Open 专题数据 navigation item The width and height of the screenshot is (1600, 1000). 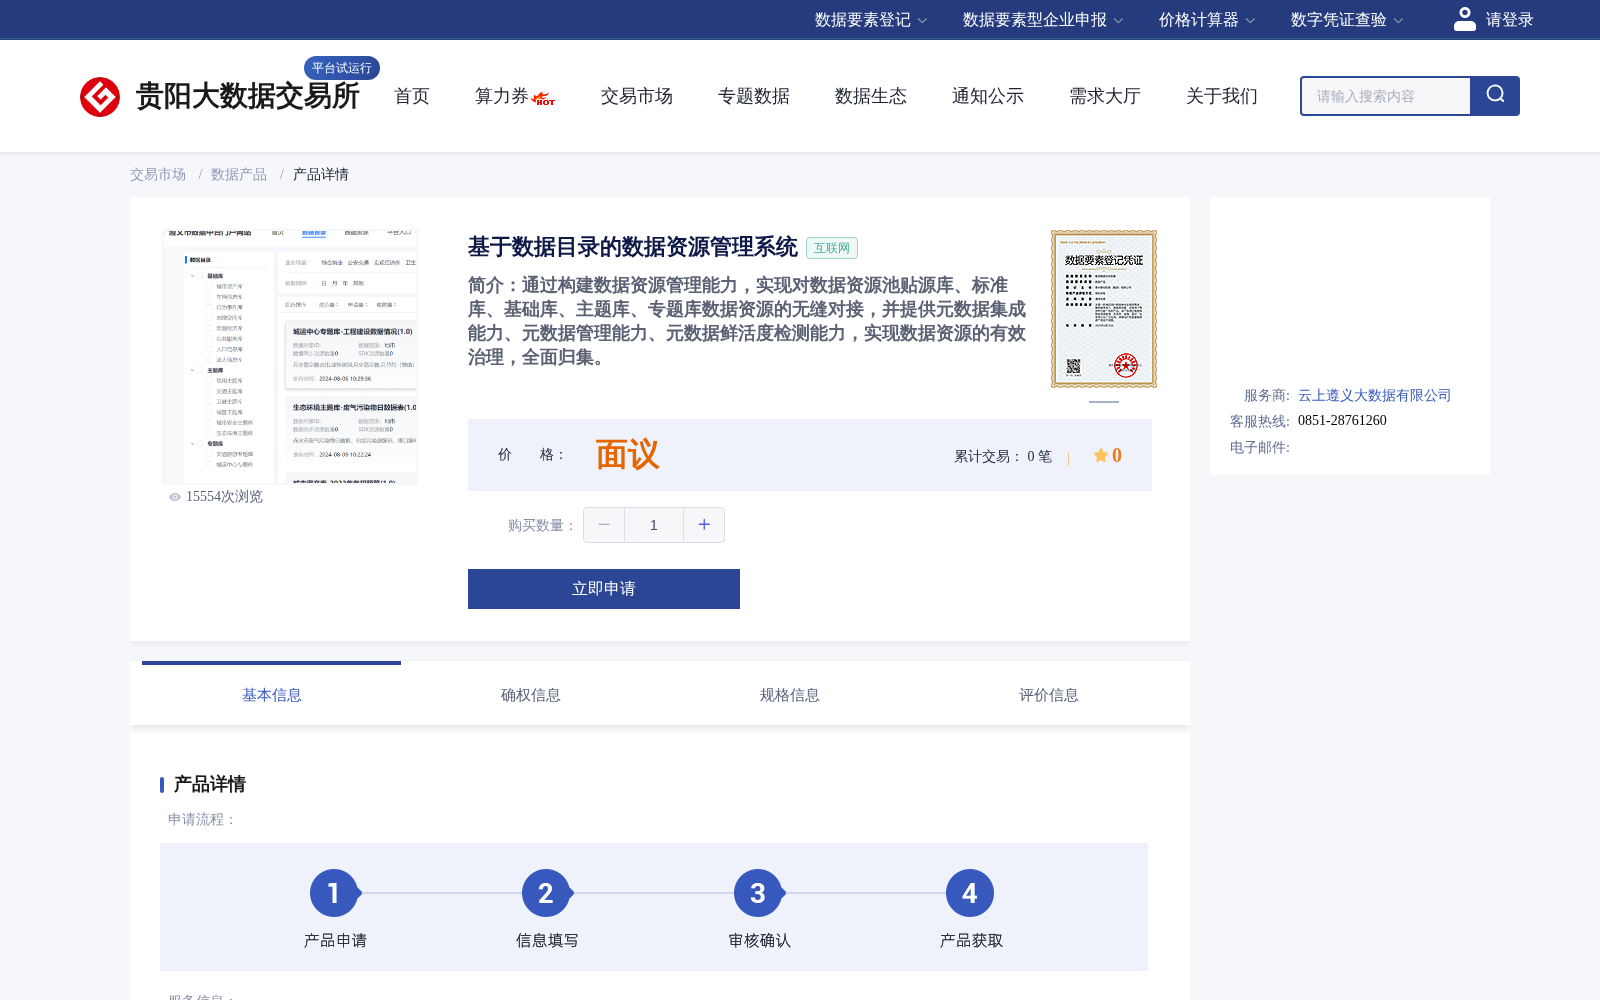coord(754,96)
